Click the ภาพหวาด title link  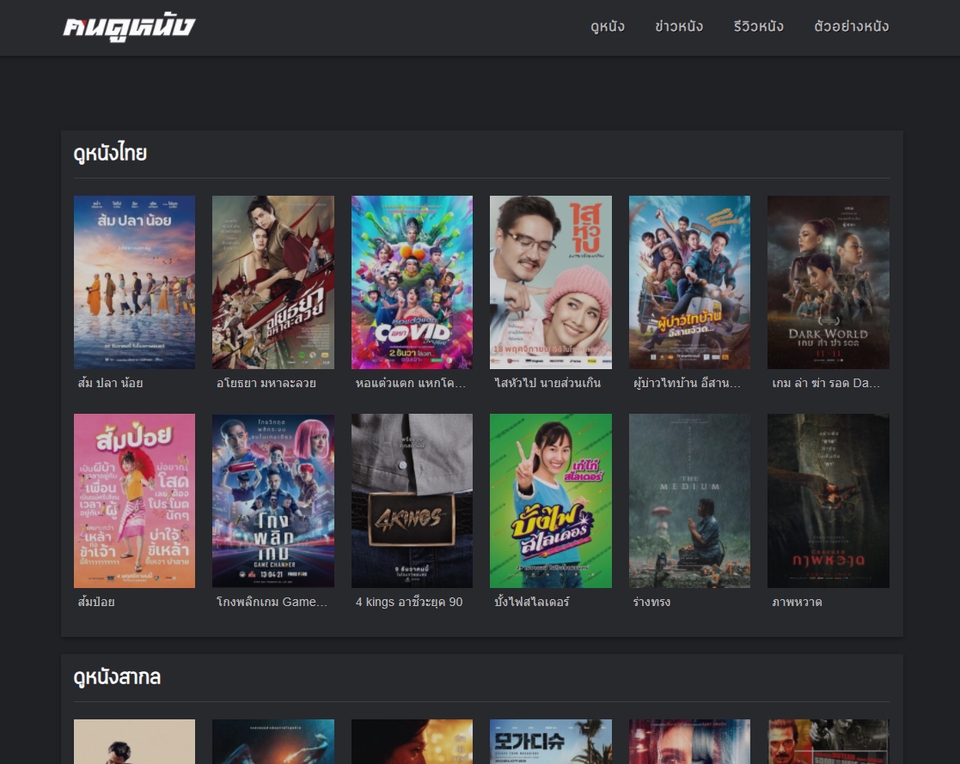(x=797, y=602)
